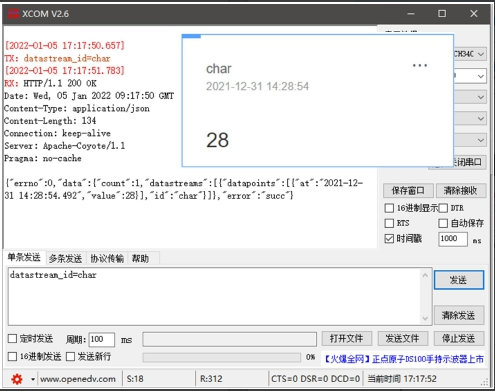The width and height of the screenshot is (495, 391).
Task: Click the file send progress bar
Action: [222, 357]
